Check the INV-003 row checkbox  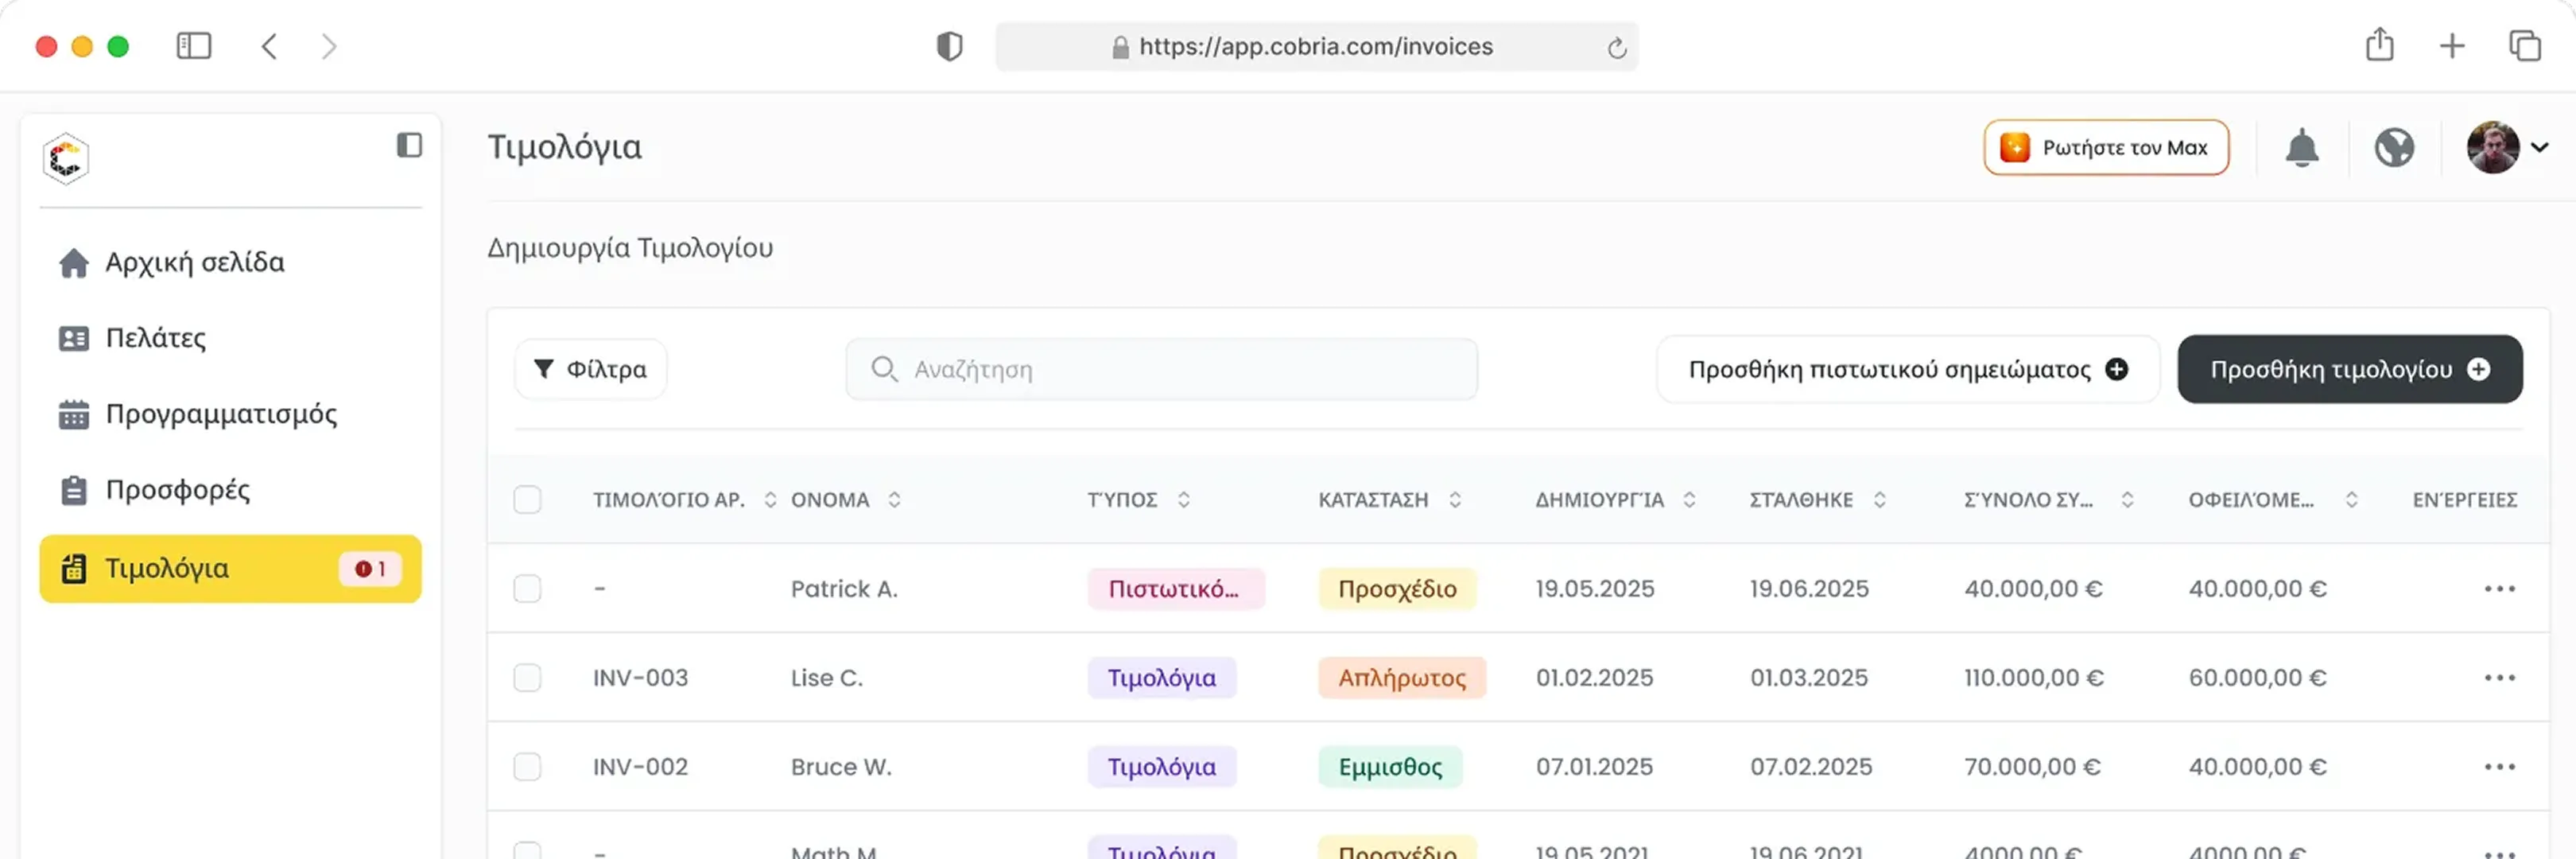click(x=527, y=678)
